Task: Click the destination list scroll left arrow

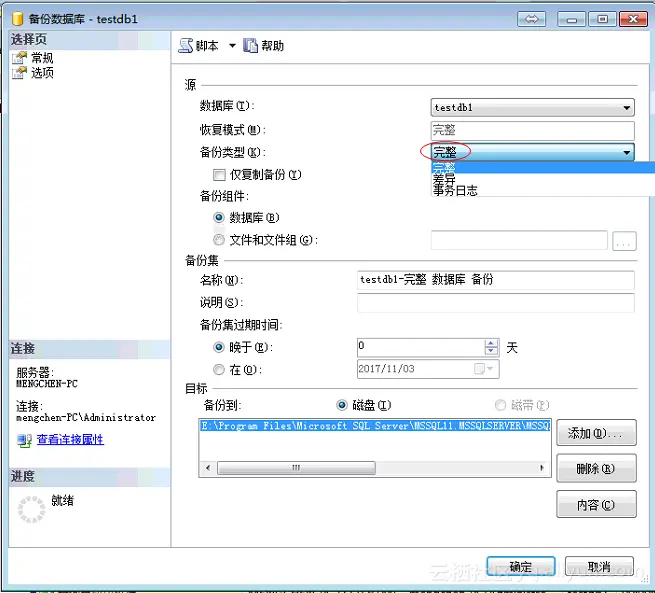Action: (208, 468)
